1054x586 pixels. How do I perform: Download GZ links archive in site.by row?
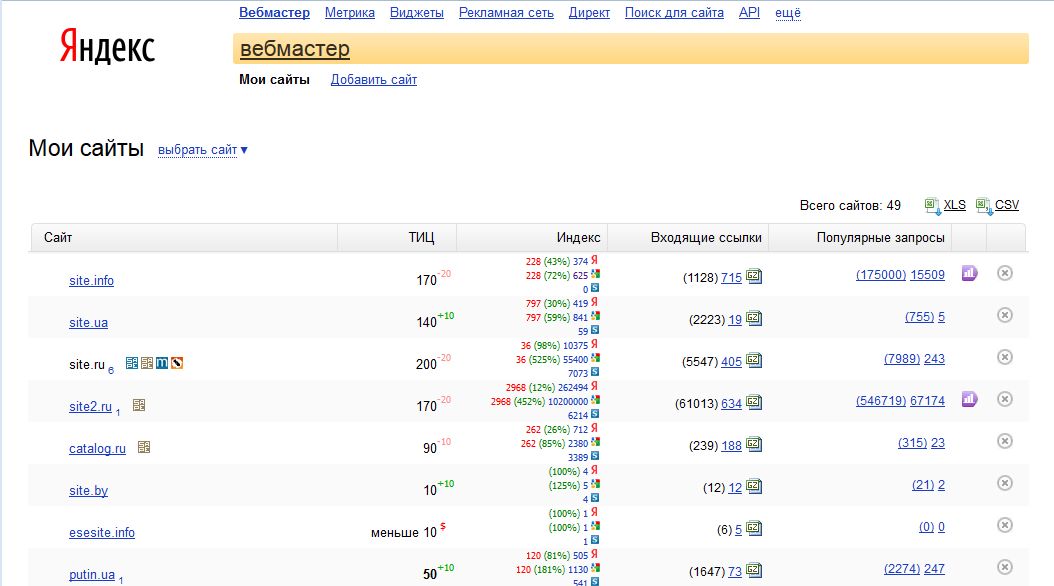[x=754, y=487]
